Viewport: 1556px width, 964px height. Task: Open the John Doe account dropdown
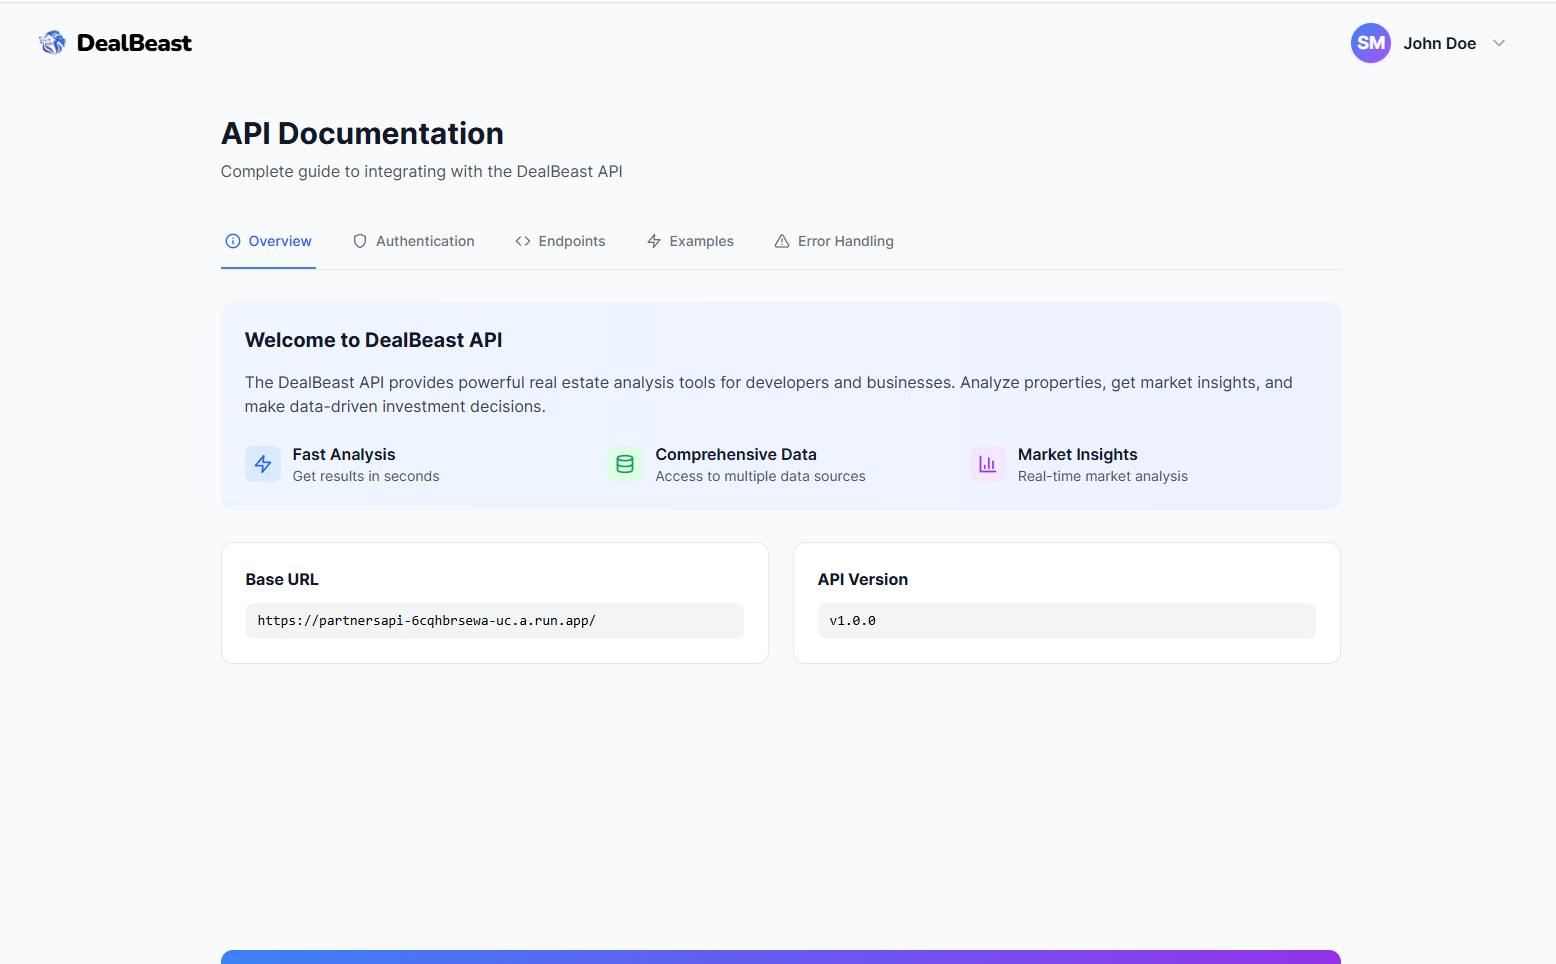tap(1439, 43)
